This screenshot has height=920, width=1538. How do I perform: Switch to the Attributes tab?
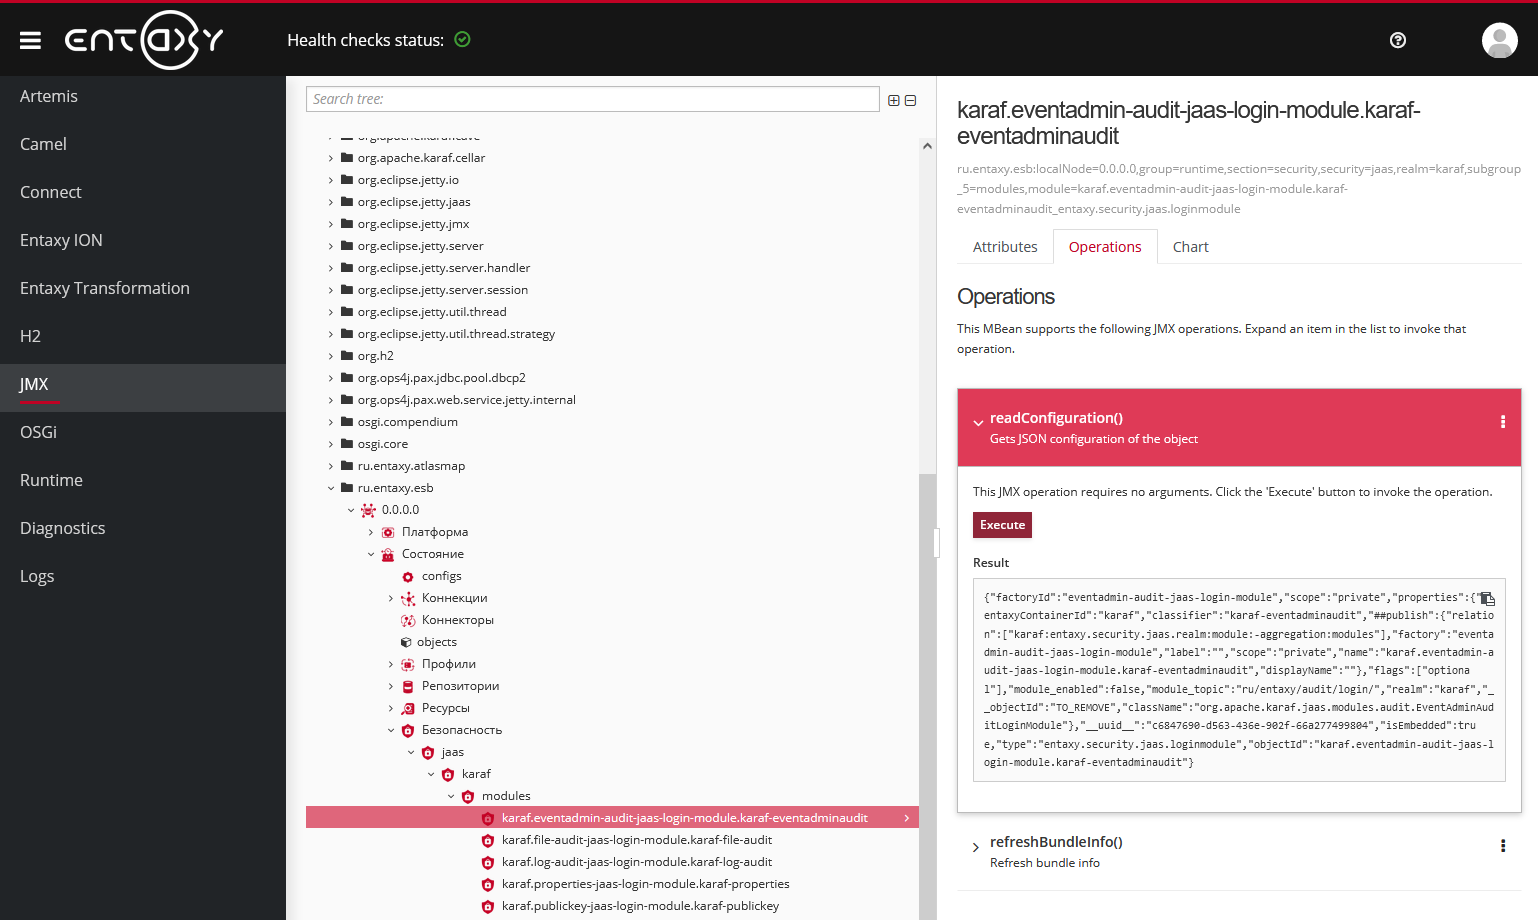[1004, 246]
